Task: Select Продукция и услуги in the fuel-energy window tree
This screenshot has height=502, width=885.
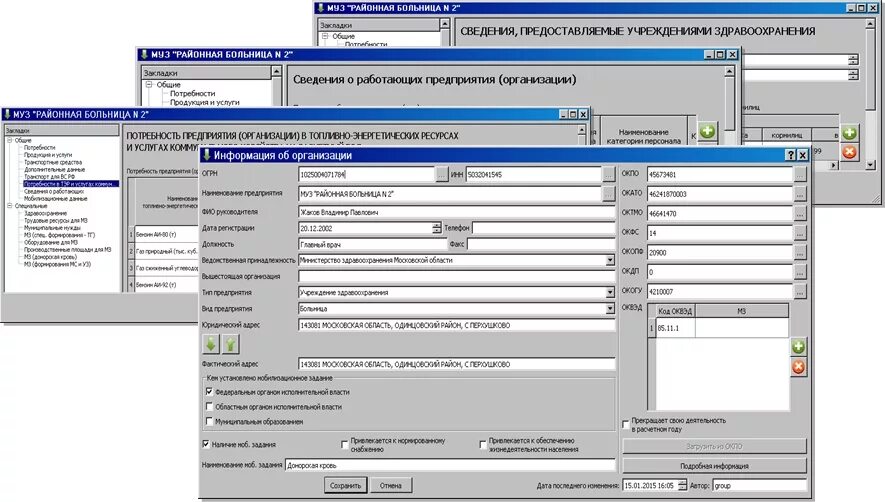Action: click(48, 155)
